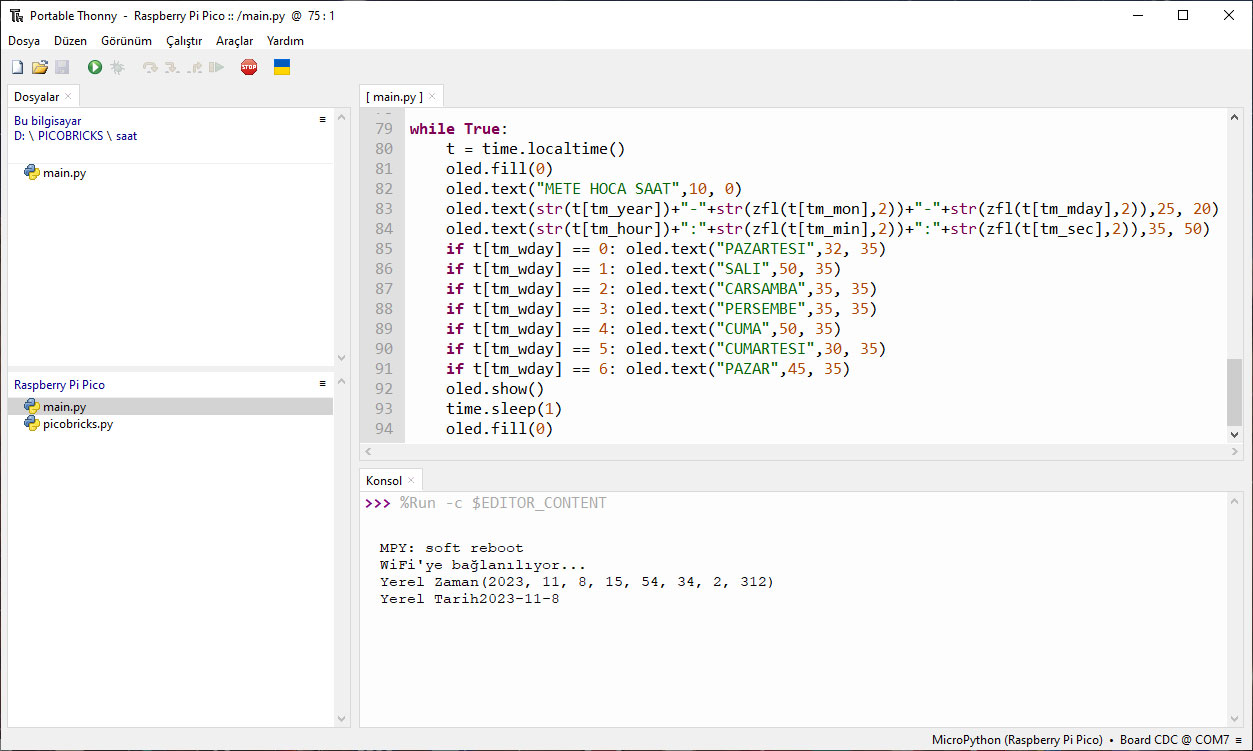Run current script with green play icon
1253x751 pixels.
(x=95, y=67)
